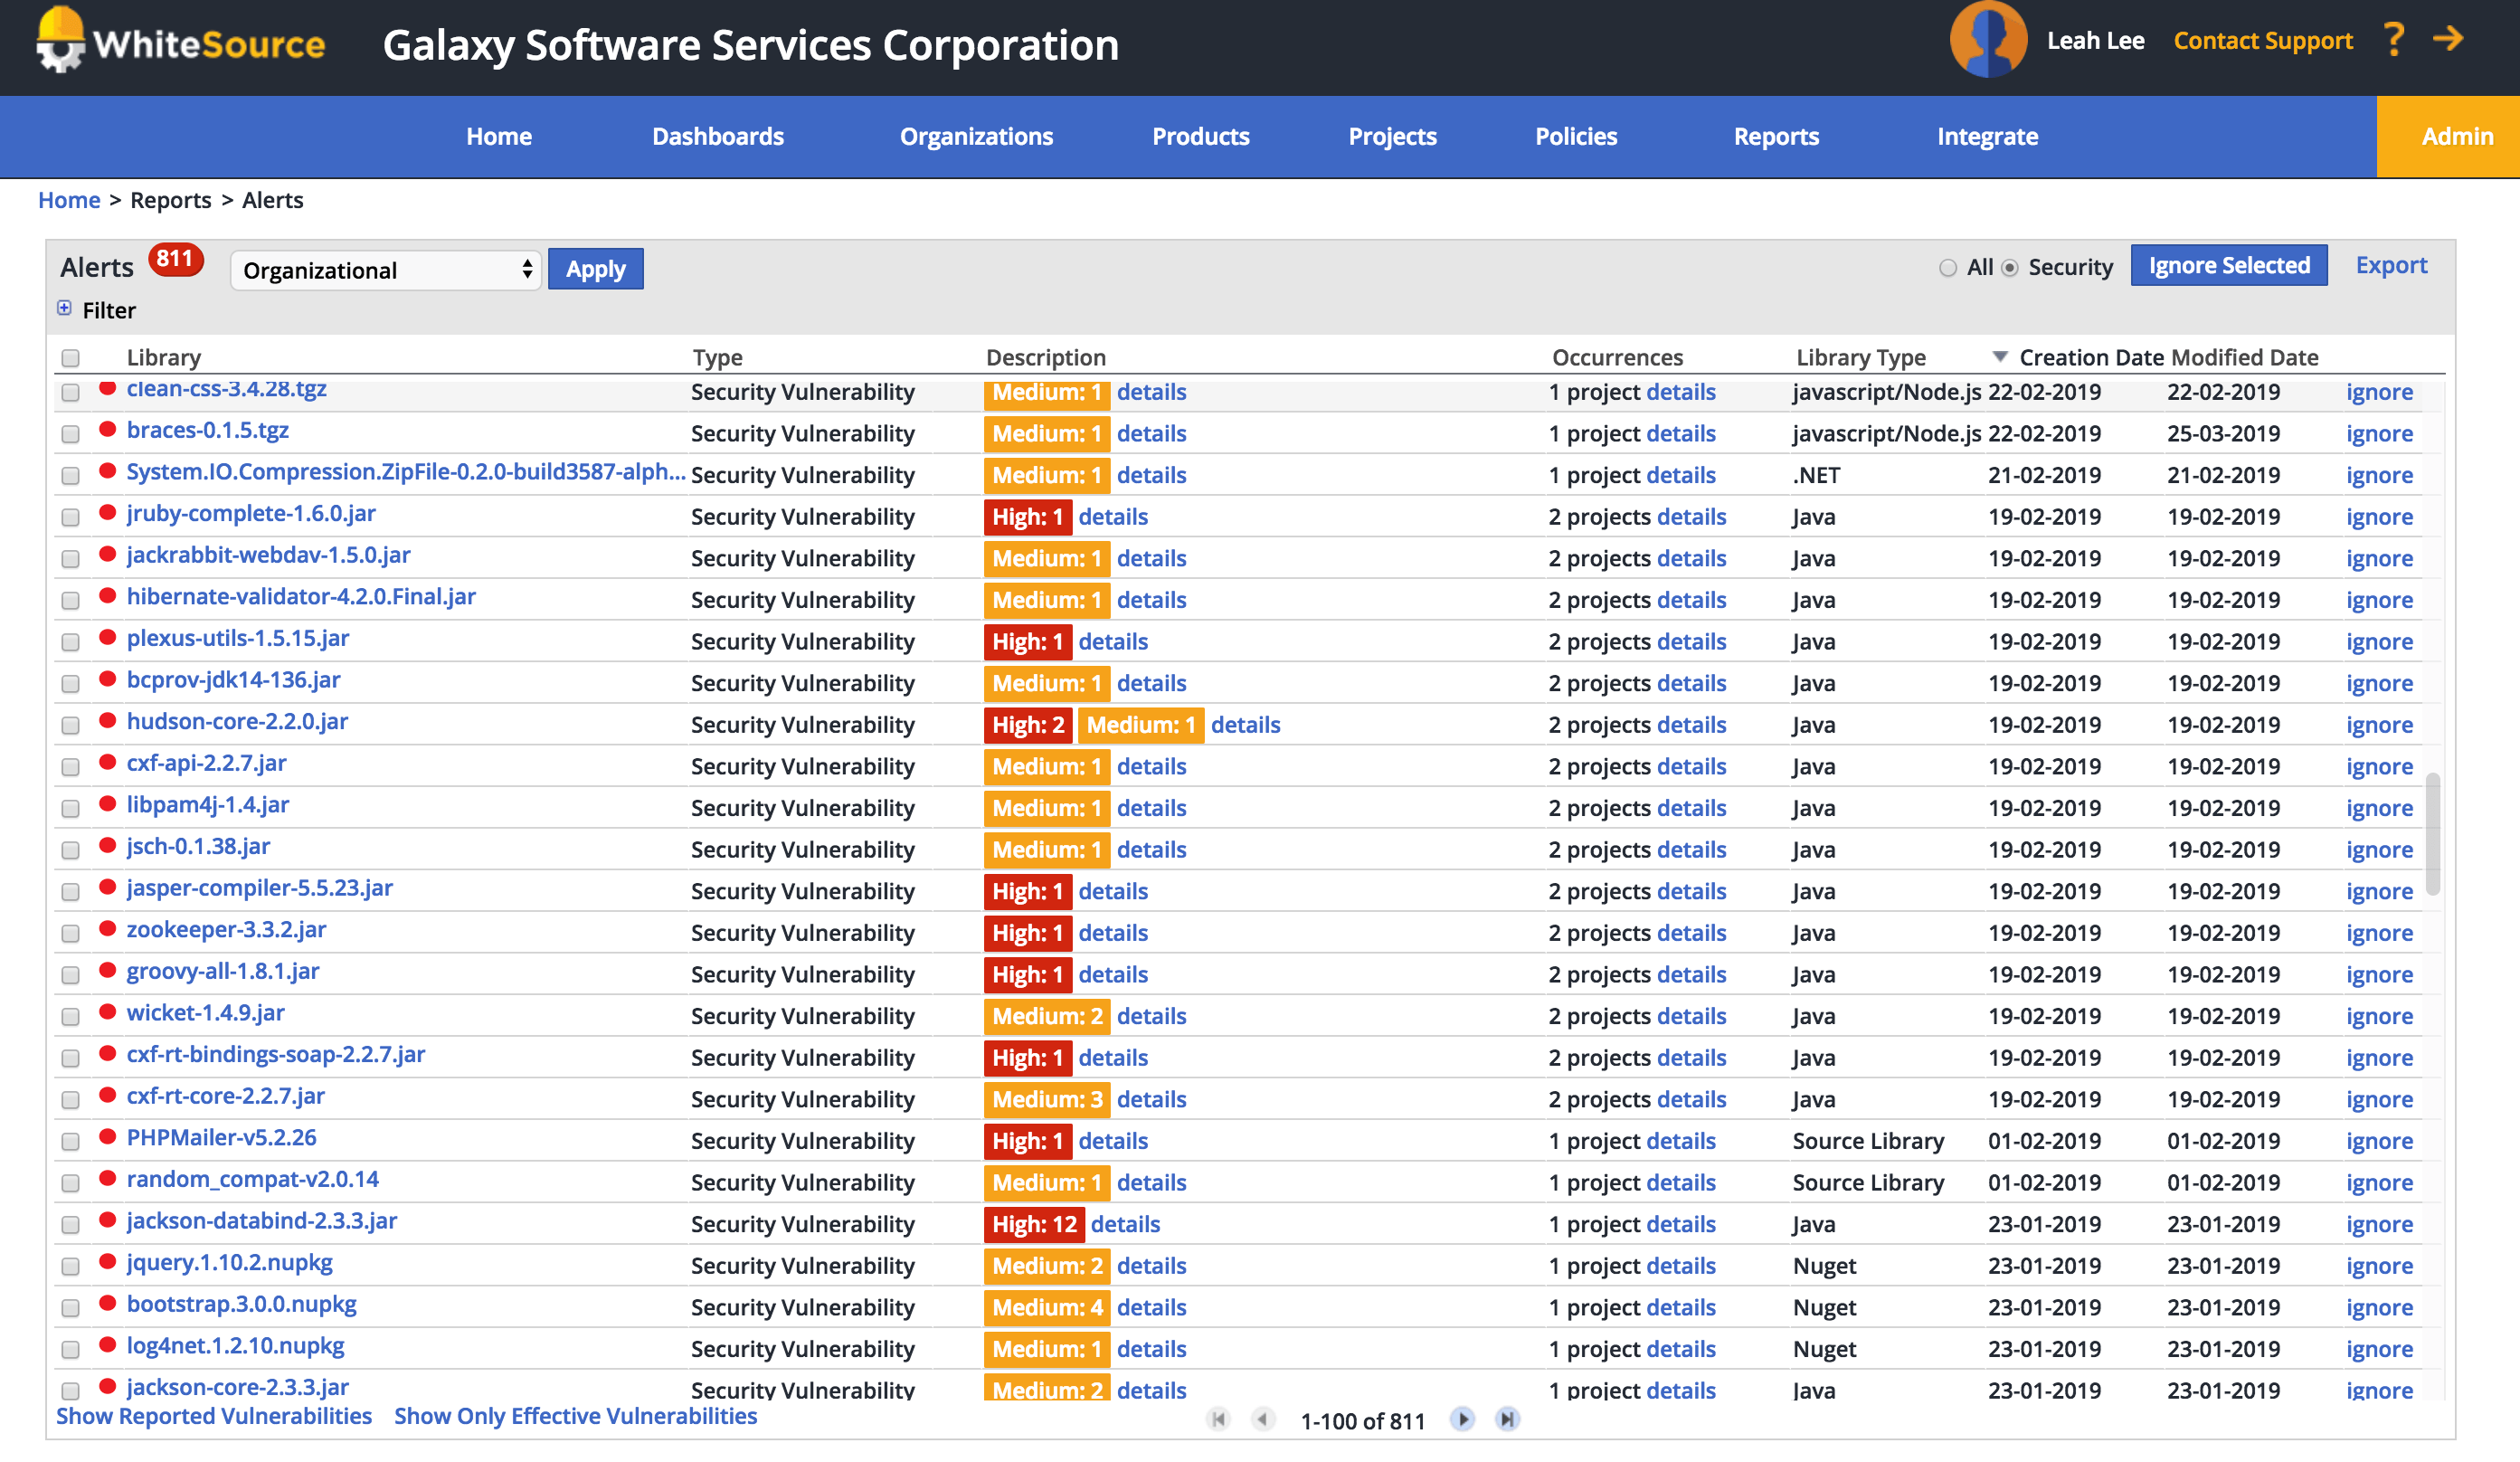Click Show Reported Vulnerabilities link
Viewport: 2520px width, 1462px height.
click(214, 1416)
